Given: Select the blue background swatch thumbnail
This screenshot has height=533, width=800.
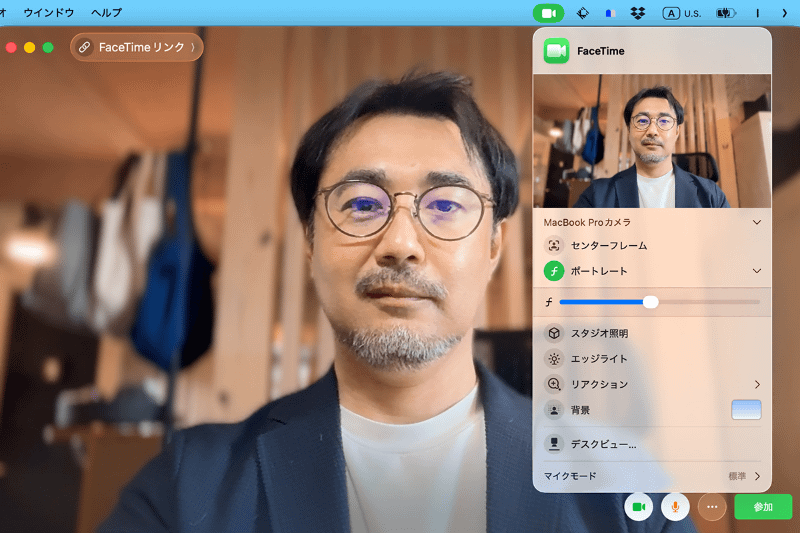Looking at the screenshot, I should point(746,410).
